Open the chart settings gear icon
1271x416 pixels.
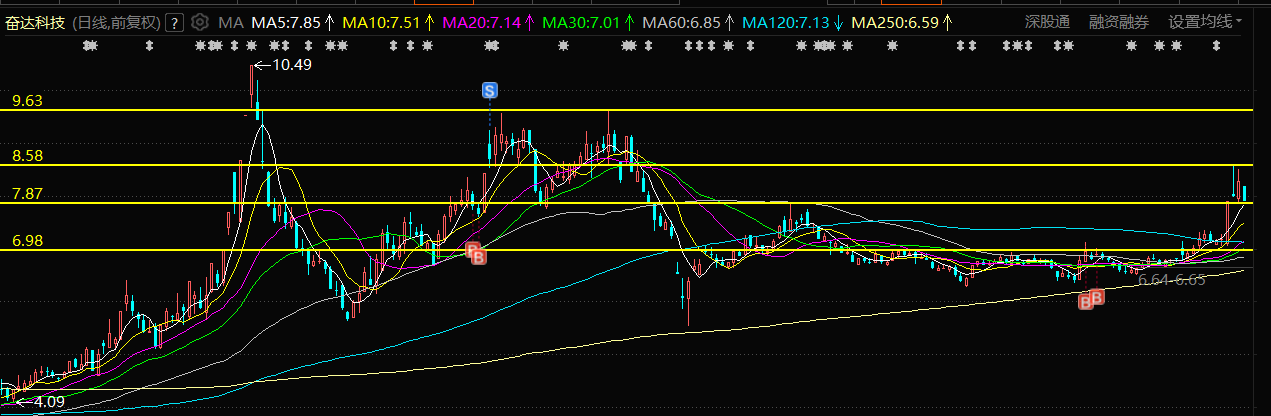pyautogui.click(x=200, y=21)
